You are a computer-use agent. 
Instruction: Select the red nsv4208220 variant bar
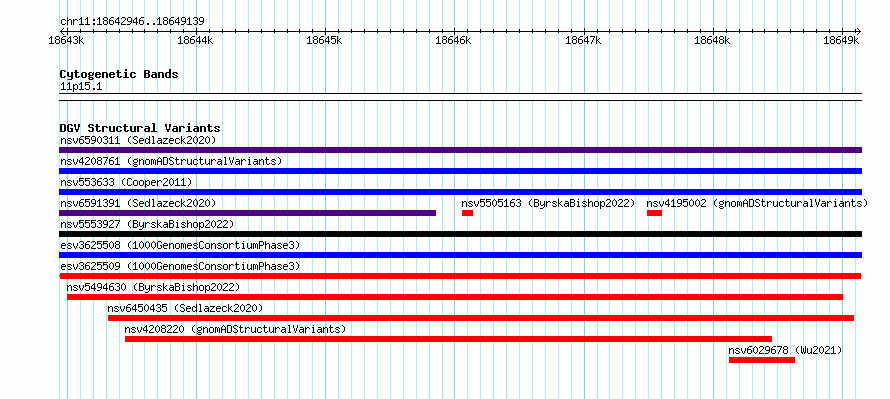[x=448, y=339]
